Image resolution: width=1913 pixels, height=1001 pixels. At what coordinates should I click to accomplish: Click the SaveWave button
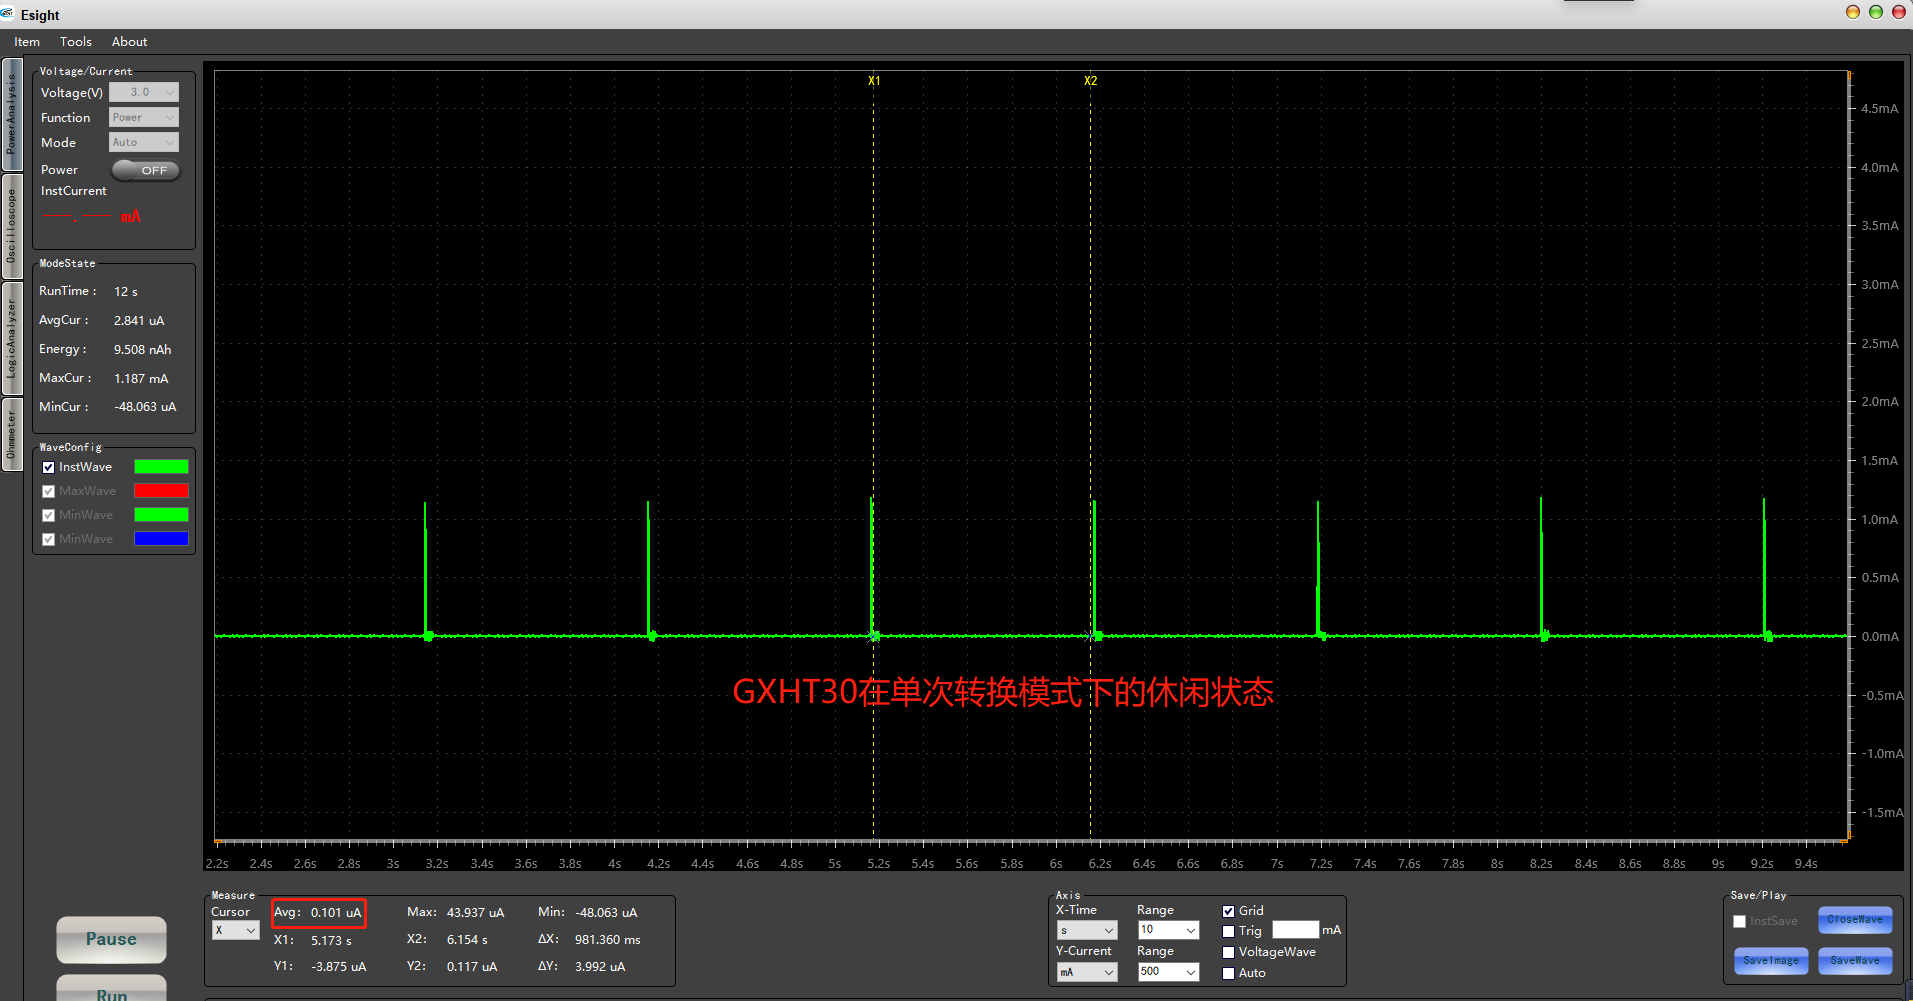coord(1854,961)
